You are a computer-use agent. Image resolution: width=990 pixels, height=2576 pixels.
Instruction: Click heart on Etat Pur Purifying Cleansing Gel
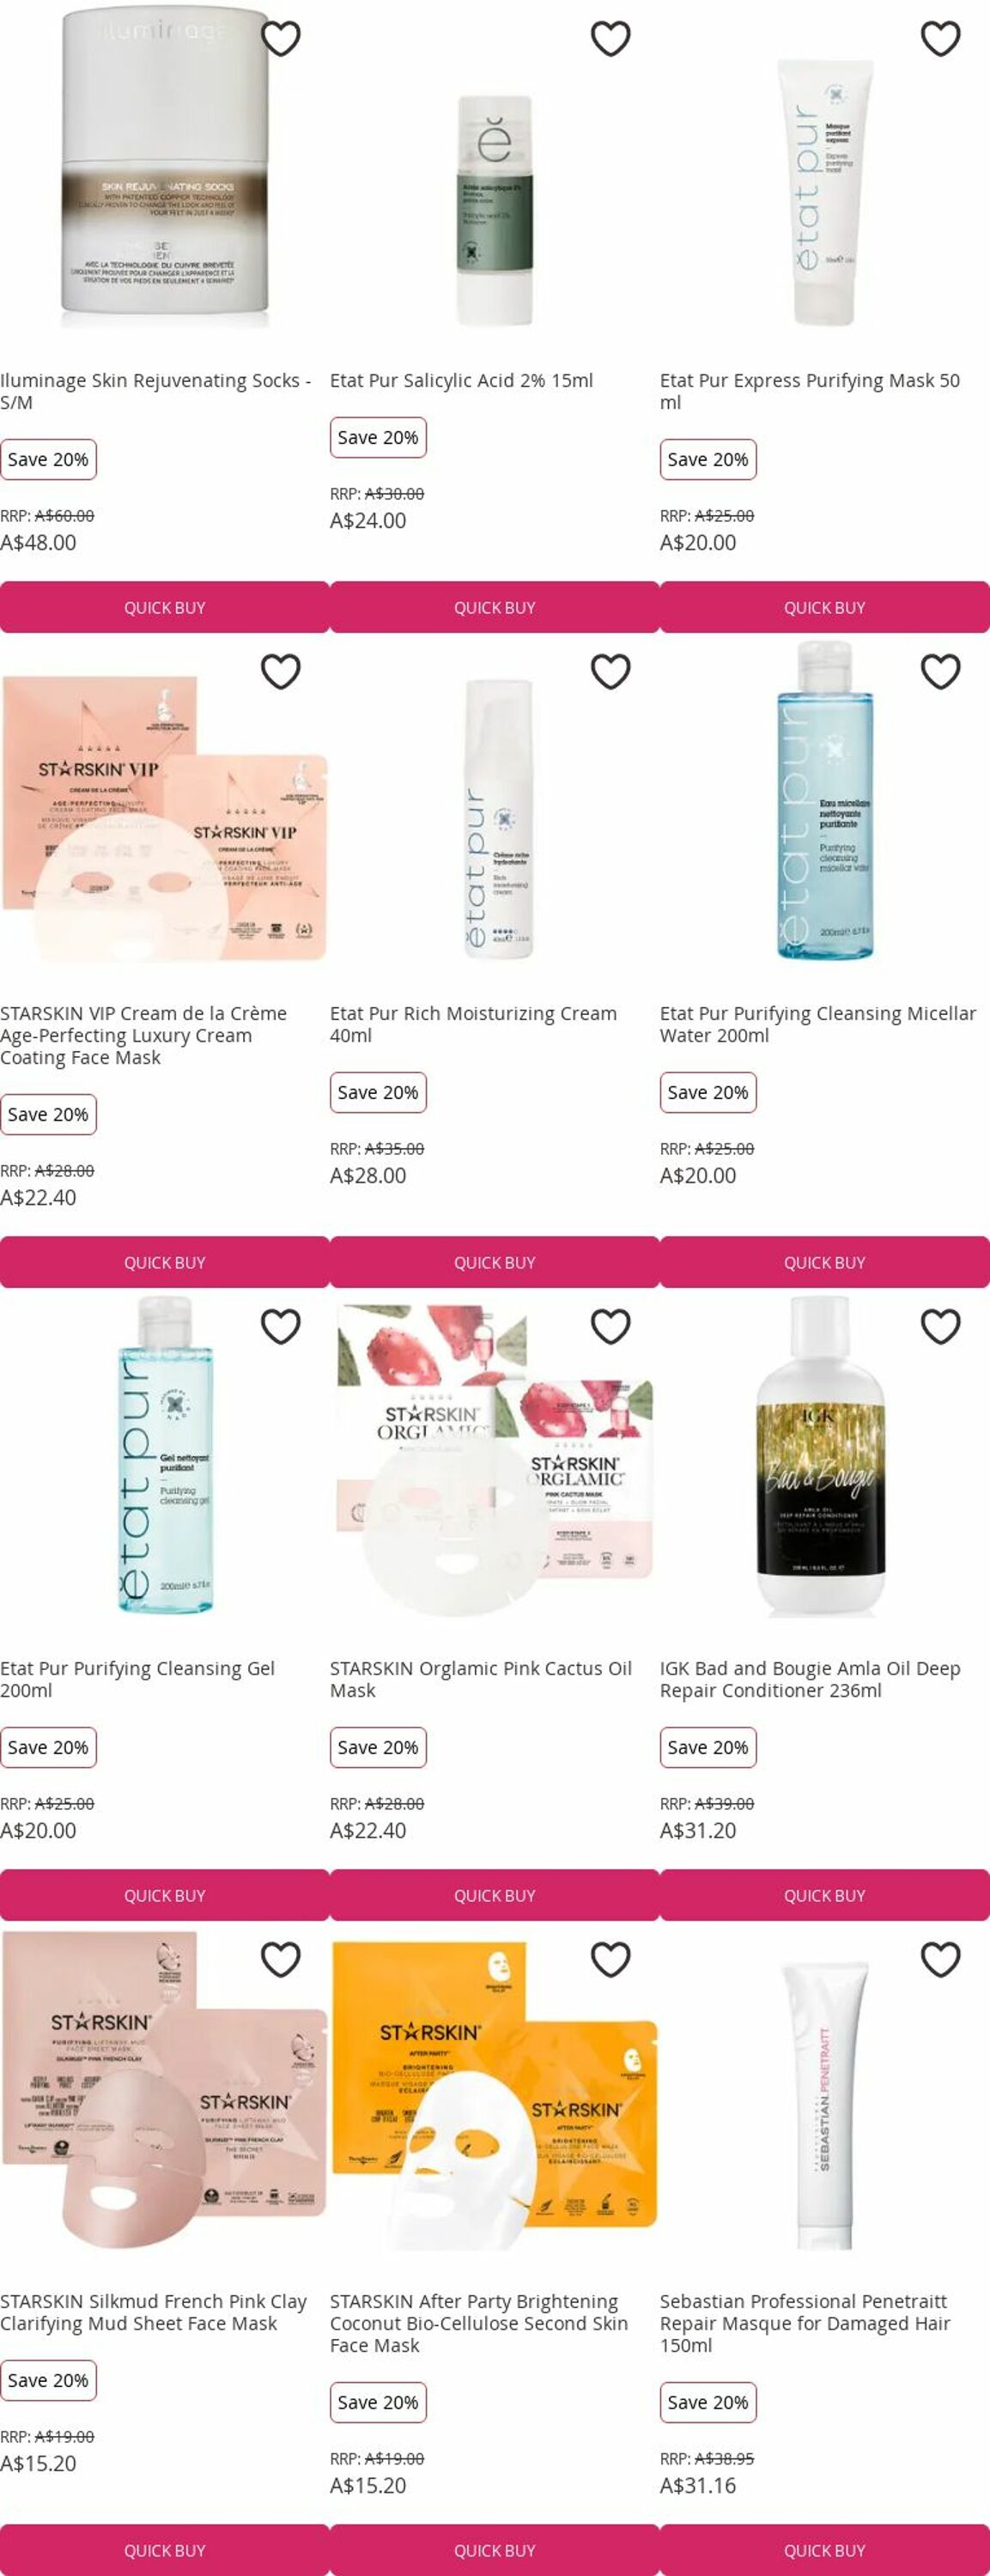(x=281, y=1327)
